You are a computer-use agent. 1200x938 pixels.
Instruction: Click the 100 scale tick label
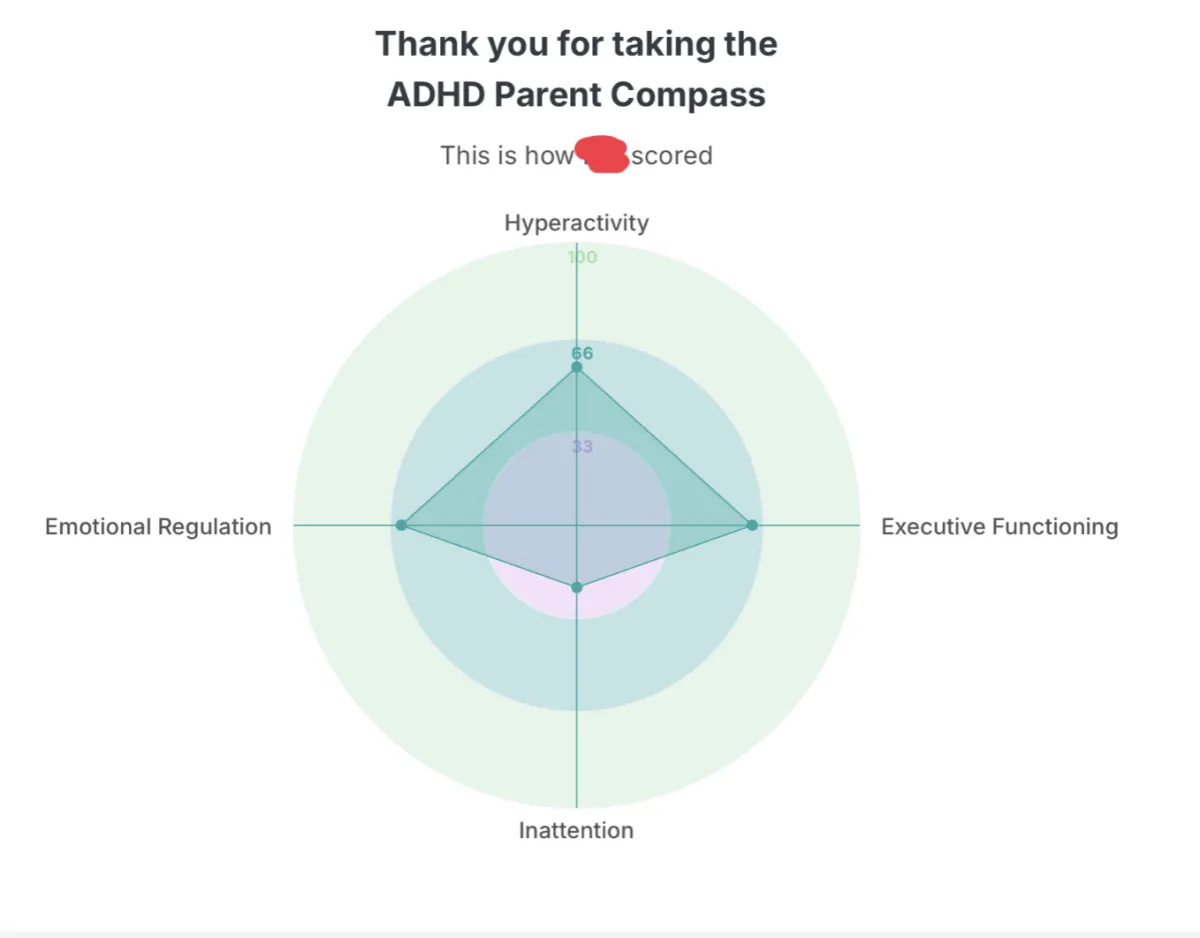[x=582, y=257]
